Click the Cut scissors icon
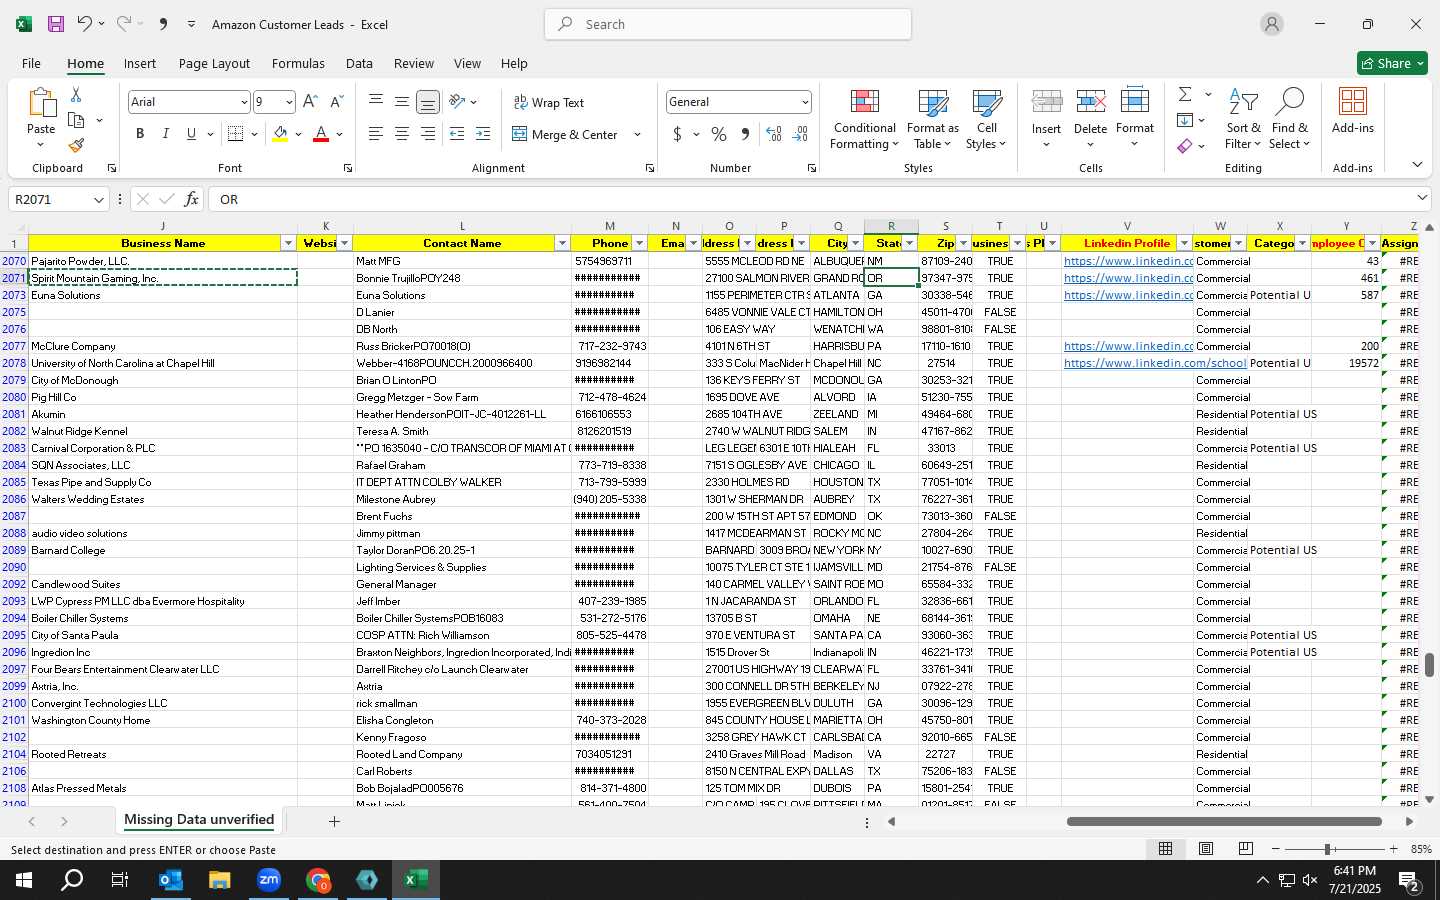 coord(76,94)
